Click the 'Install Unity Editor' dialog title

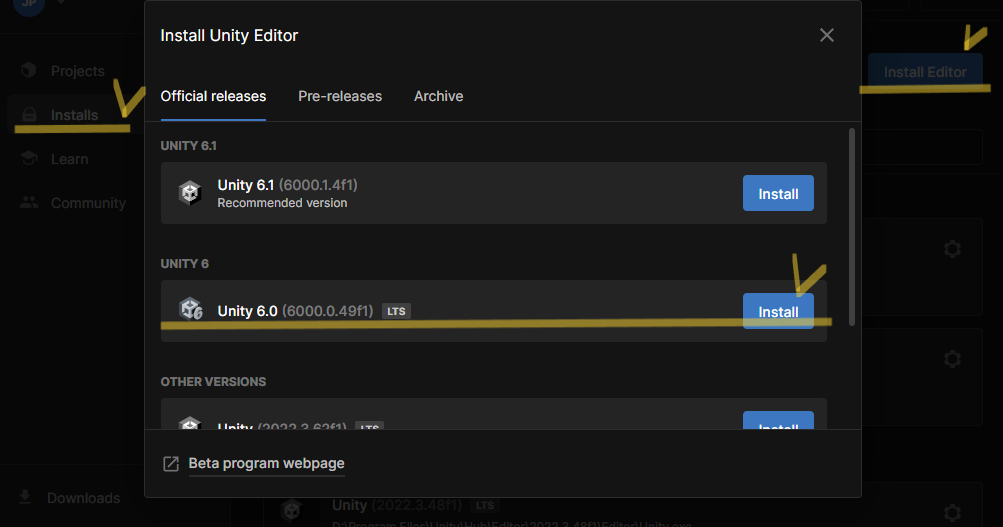pos(229,35)
